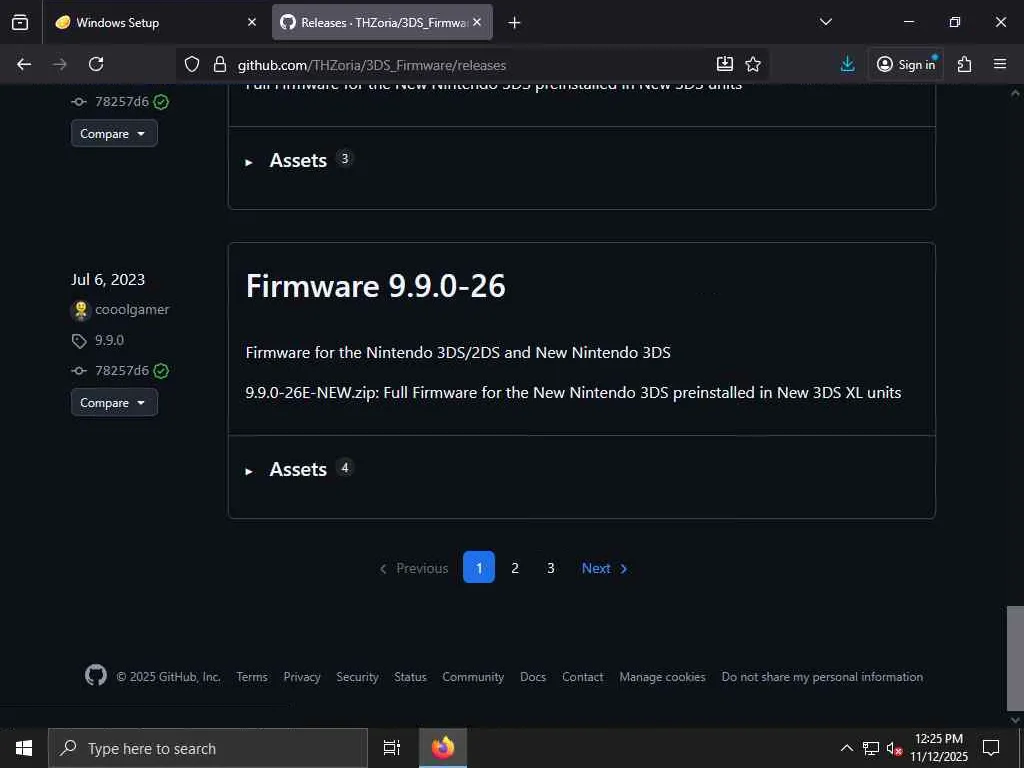Screen dimensions: 1024x768
Task: Click Manage cookies in footer
Action: click(x=662, y=677)
